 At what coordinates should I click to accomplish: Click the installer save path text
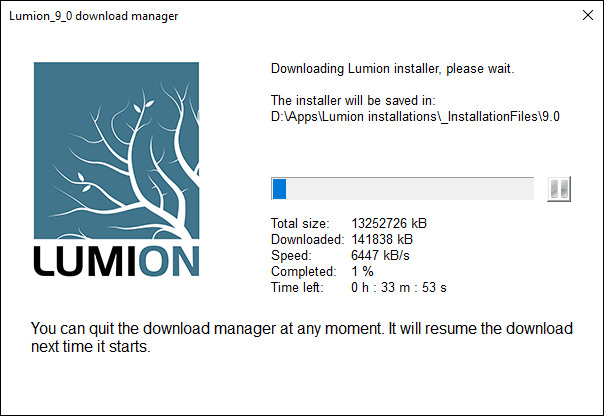tap(415, 116)
